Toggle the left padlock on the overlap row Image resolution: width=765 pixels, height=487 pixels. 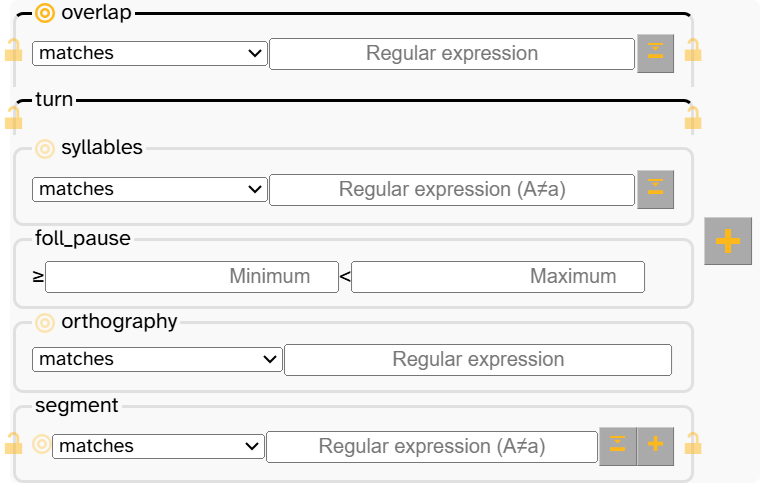(13, 49)
